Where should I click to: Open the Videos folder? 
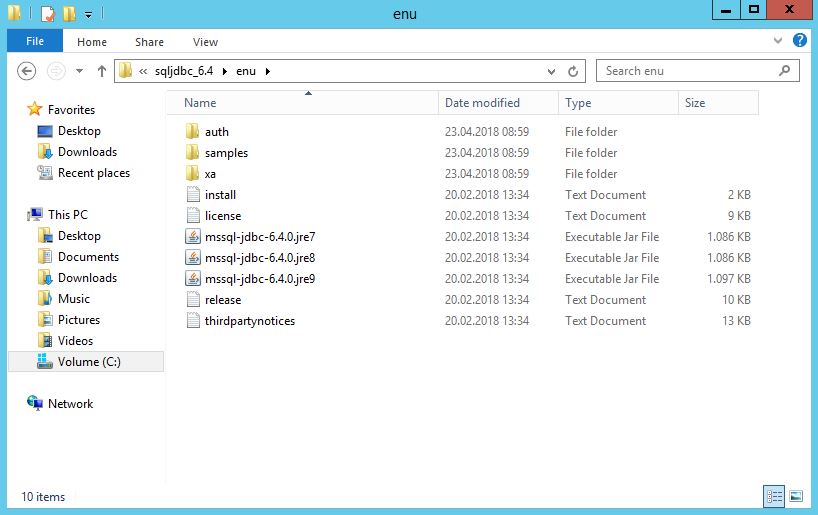coord(75,341)
